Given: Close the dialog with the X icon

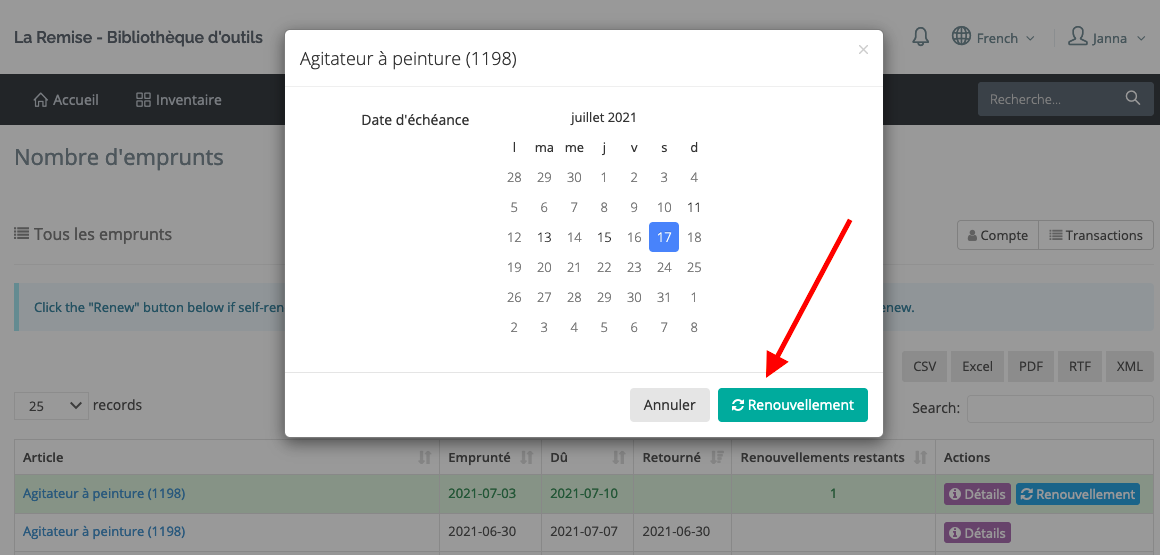Looking at the screenshot, I should (x=863, y=50).
